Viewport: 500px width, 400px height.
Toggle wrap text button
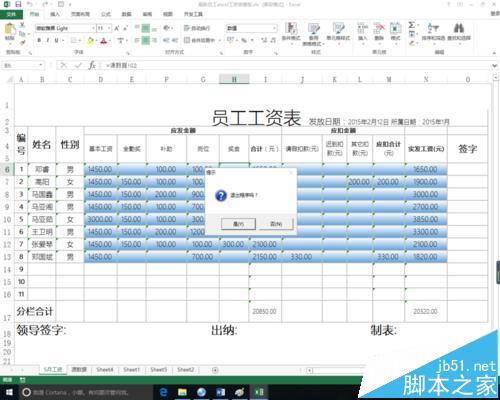197,28
